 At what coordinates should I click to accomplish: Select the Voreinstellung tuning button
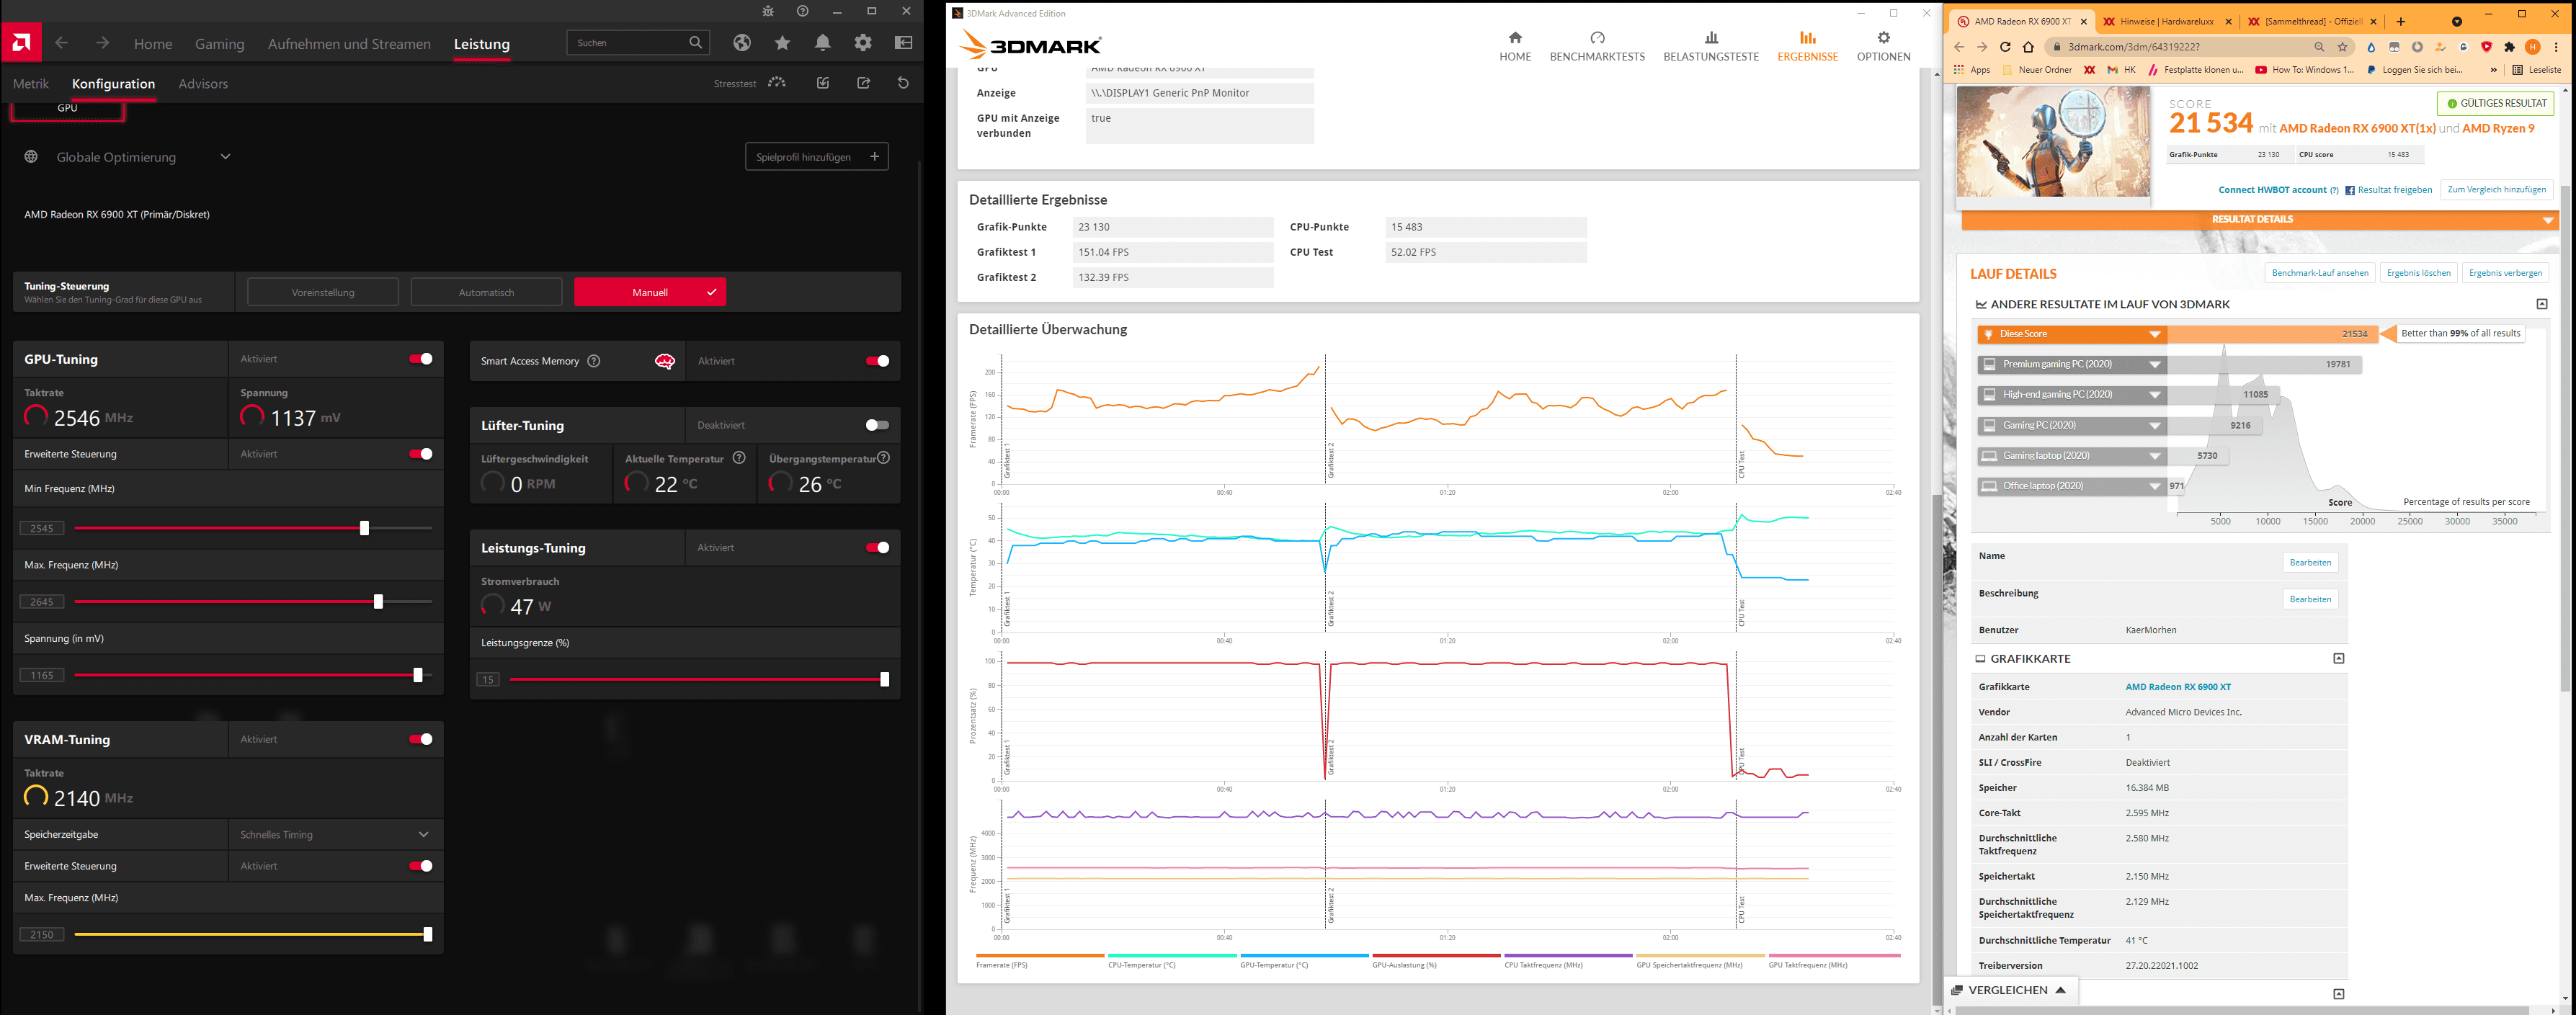(x=323, y=292)
